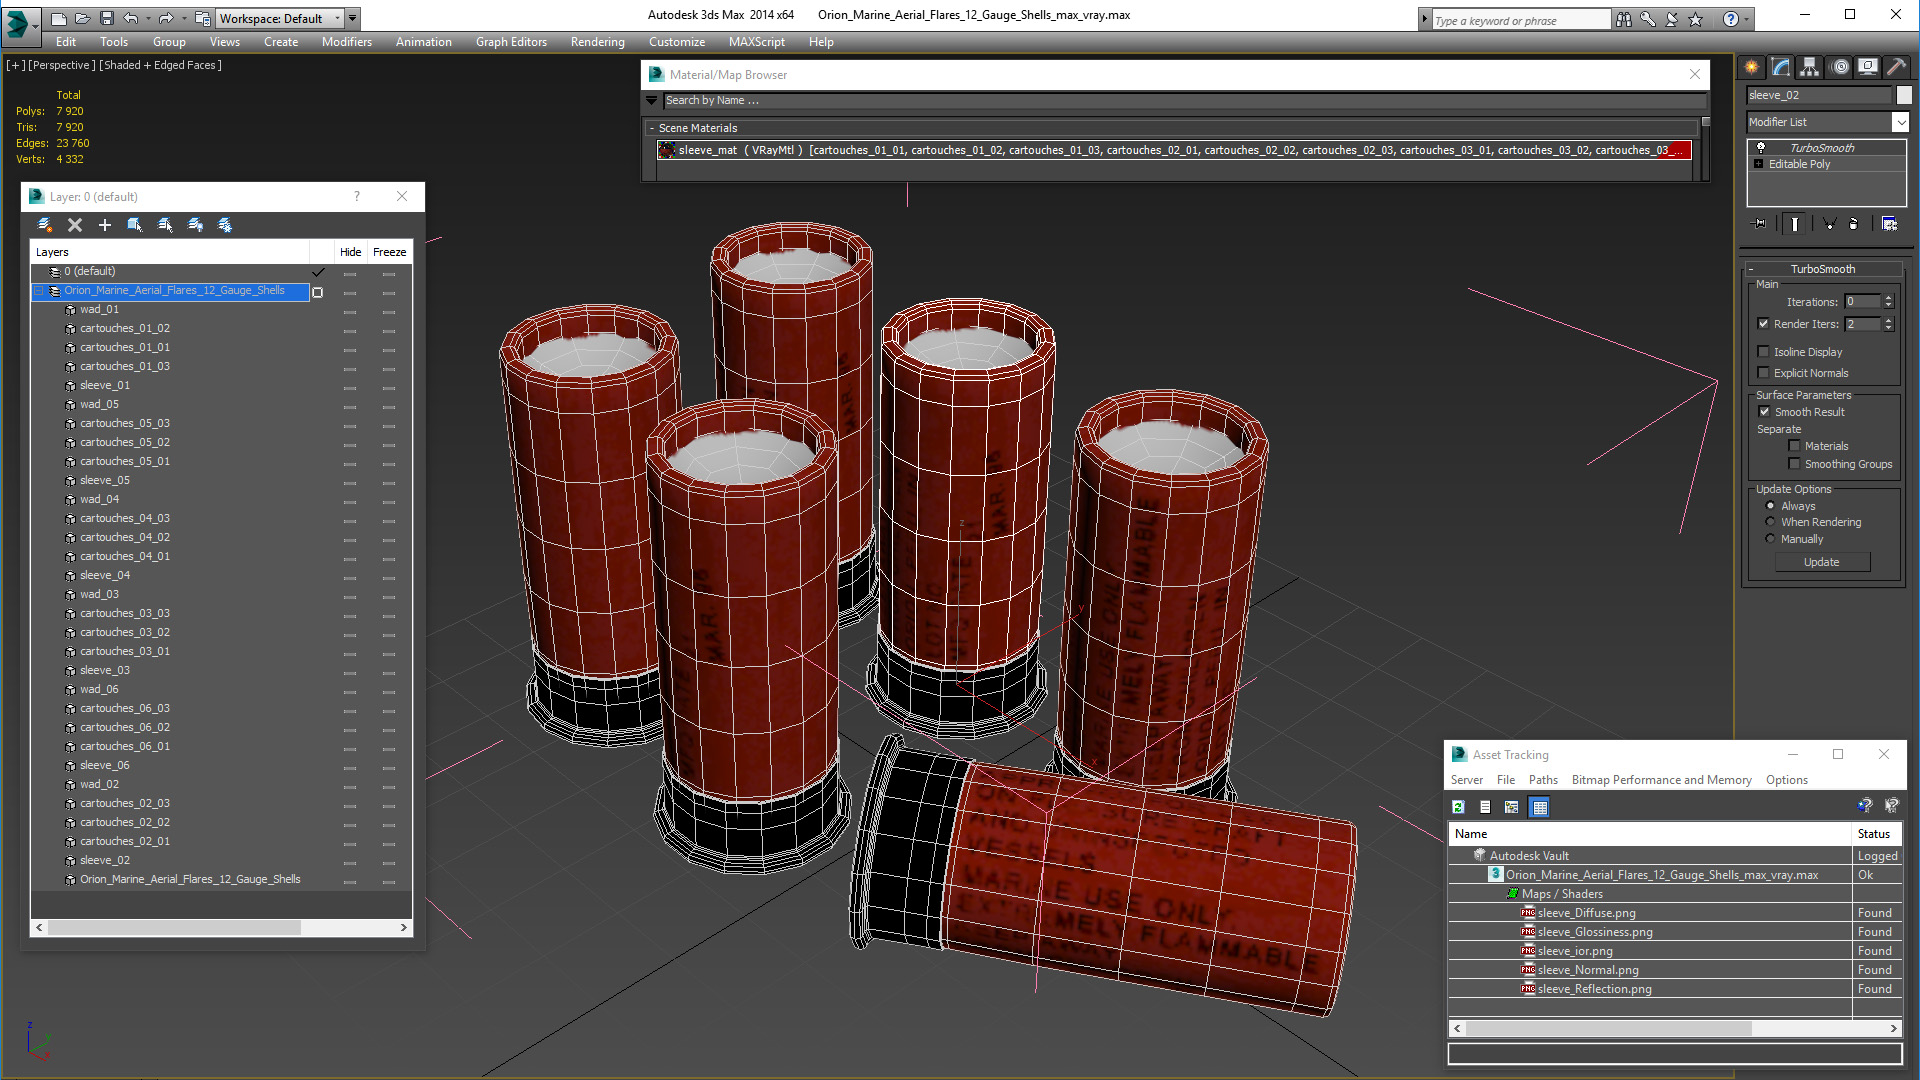This screenshot has height=1080, width=1920.
Task: Toggle Show End Result icon
Action: click(1795, 224)
